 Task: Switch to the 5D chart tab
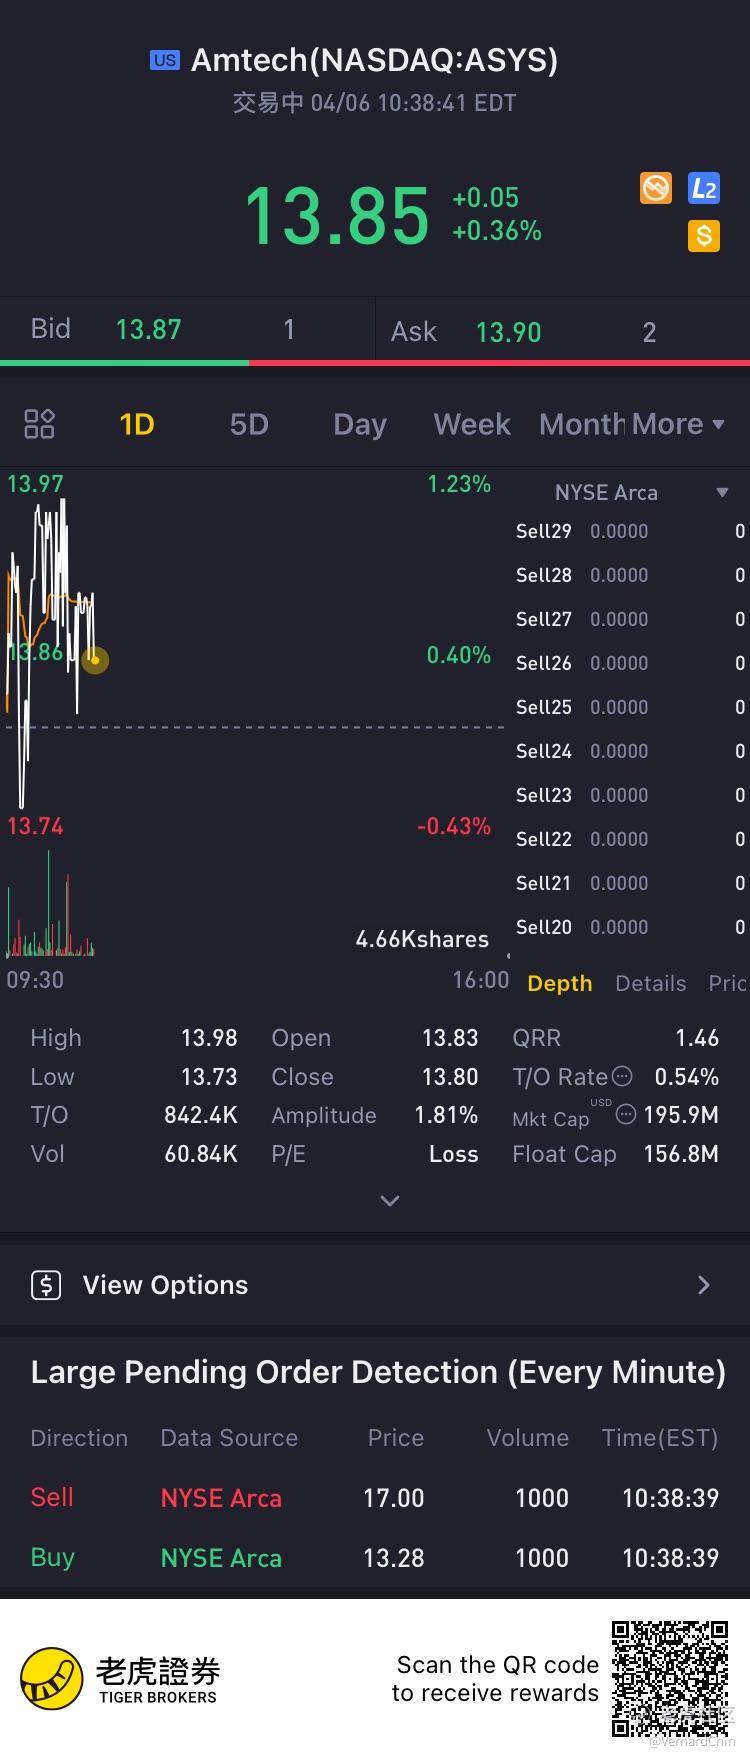(249, 424)
